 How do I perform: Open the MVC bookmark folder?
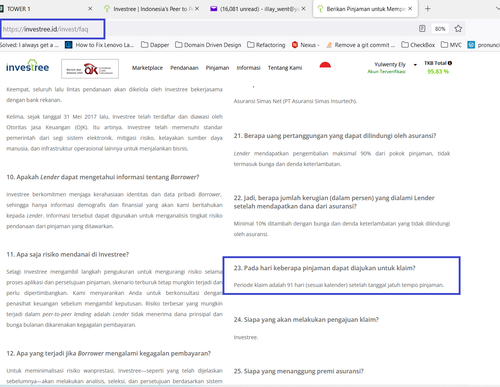(451, 45)
